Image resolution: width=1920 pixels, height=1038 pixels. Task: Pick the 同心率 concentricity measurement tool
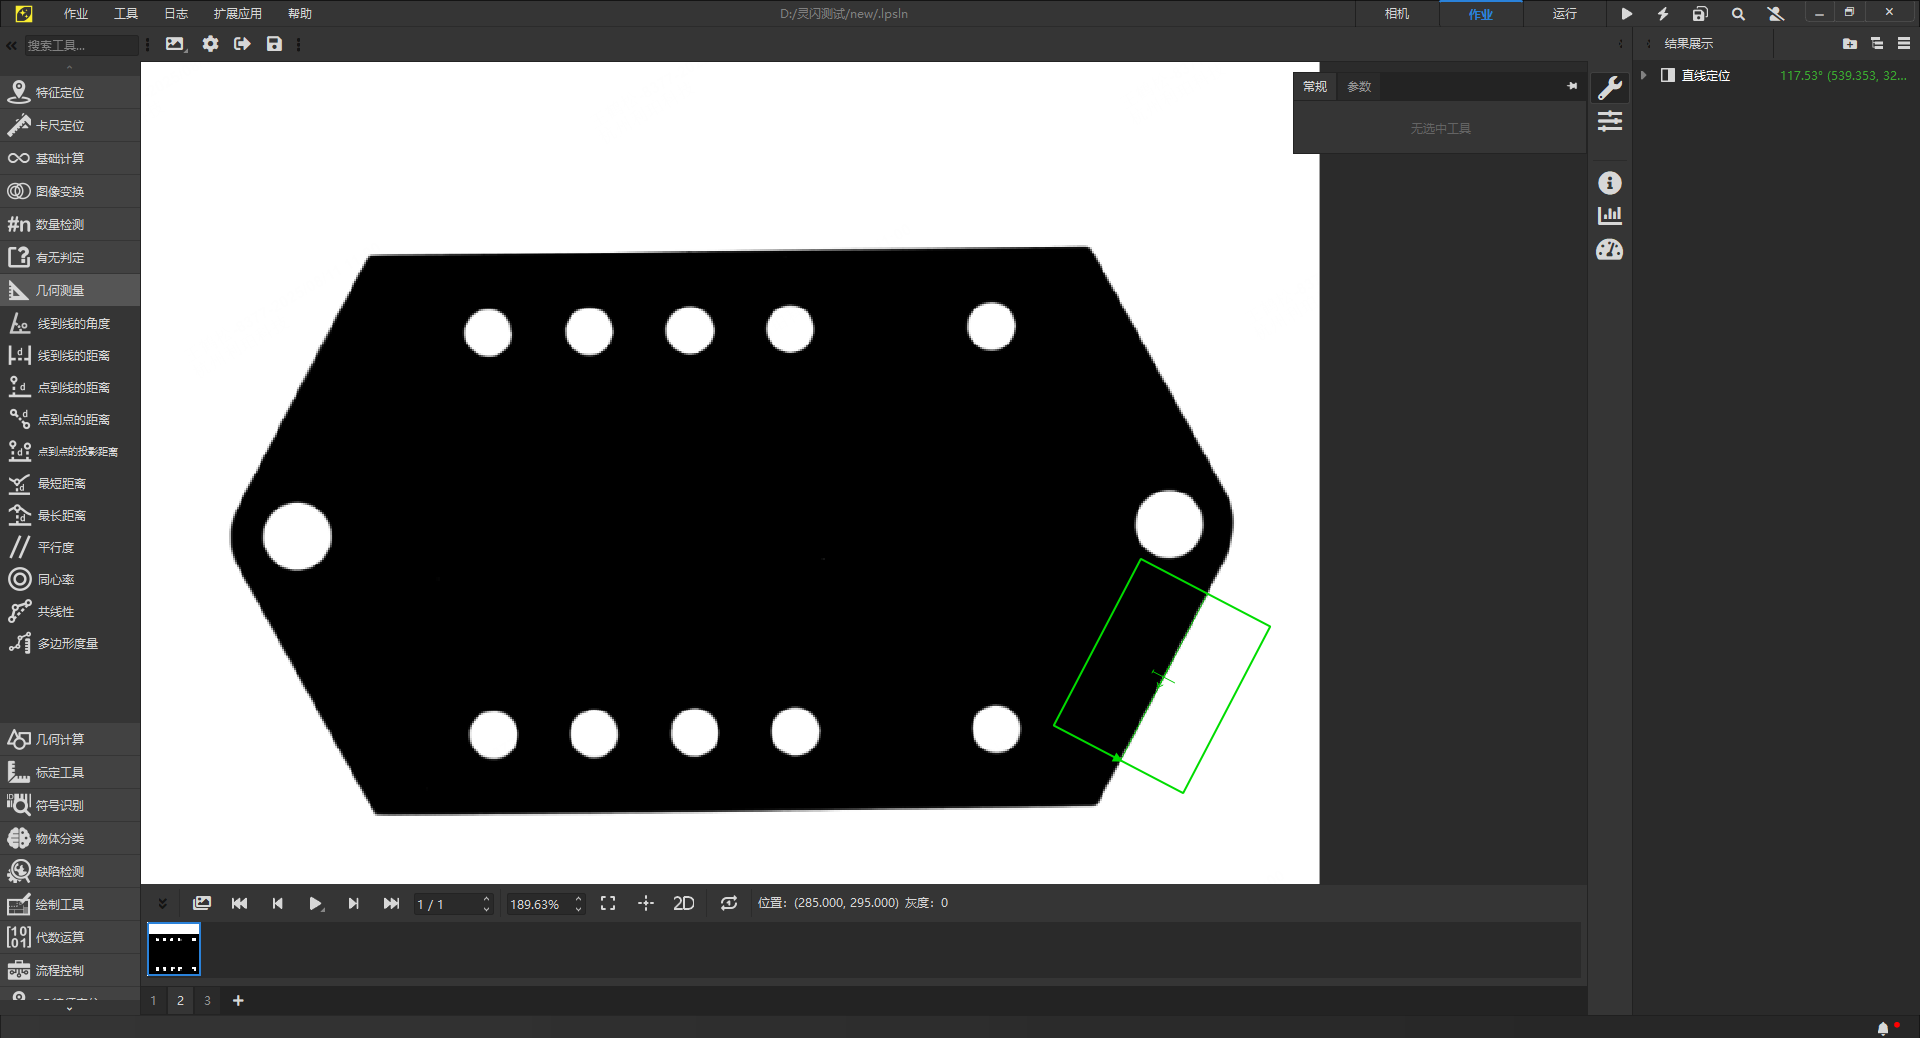(56, 580)
